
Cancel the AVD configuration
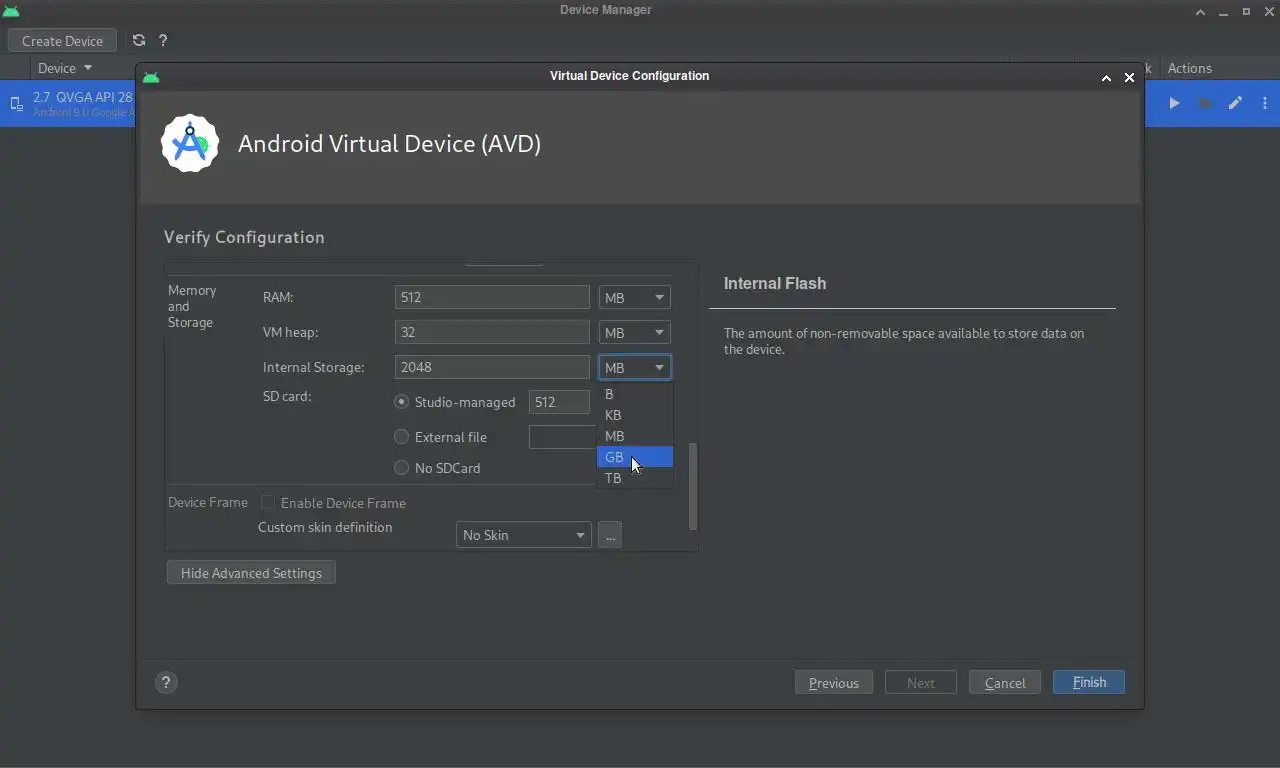(1005, 683)
